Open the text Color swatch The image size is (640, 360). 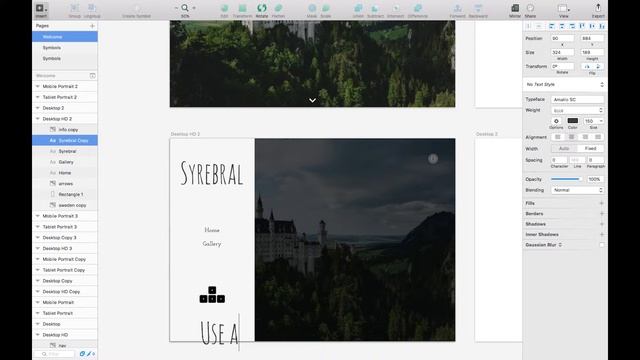click(573, 121)
